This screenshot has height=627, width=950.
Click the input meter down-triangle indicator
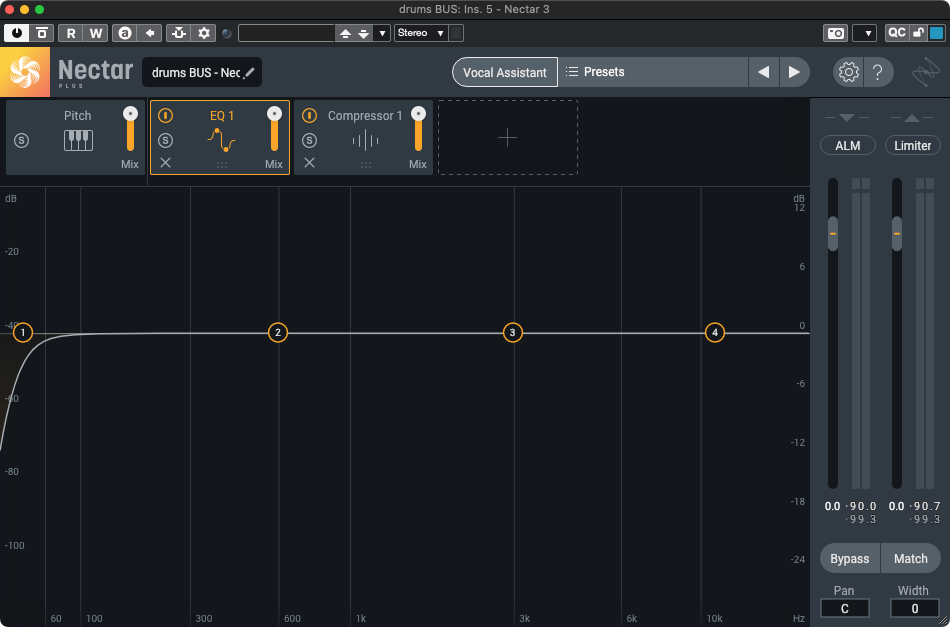(x=847, y=118)
